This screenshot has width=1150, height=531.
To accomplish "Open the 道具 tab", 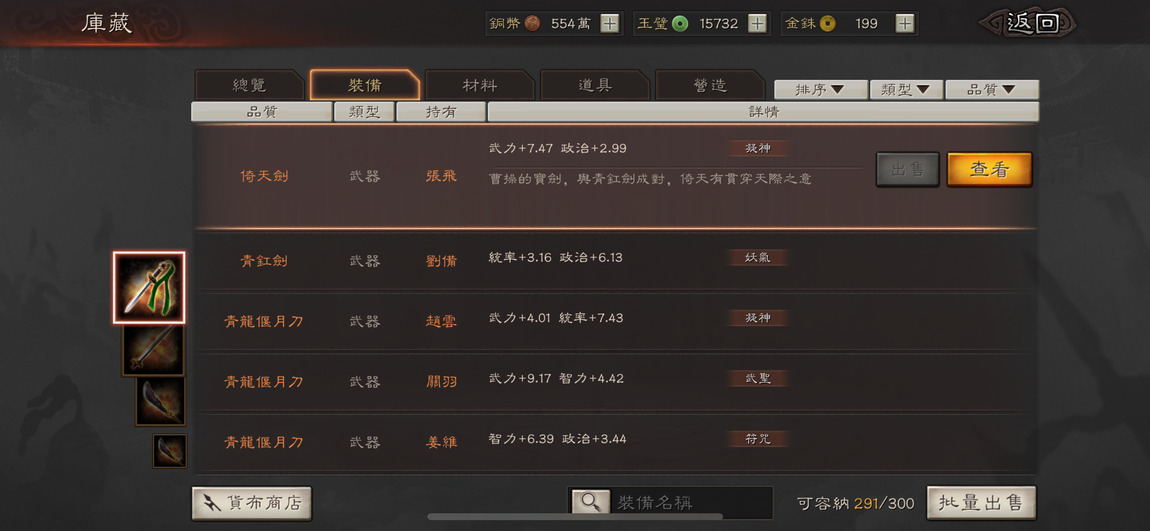I will click(x=595, y=85).
